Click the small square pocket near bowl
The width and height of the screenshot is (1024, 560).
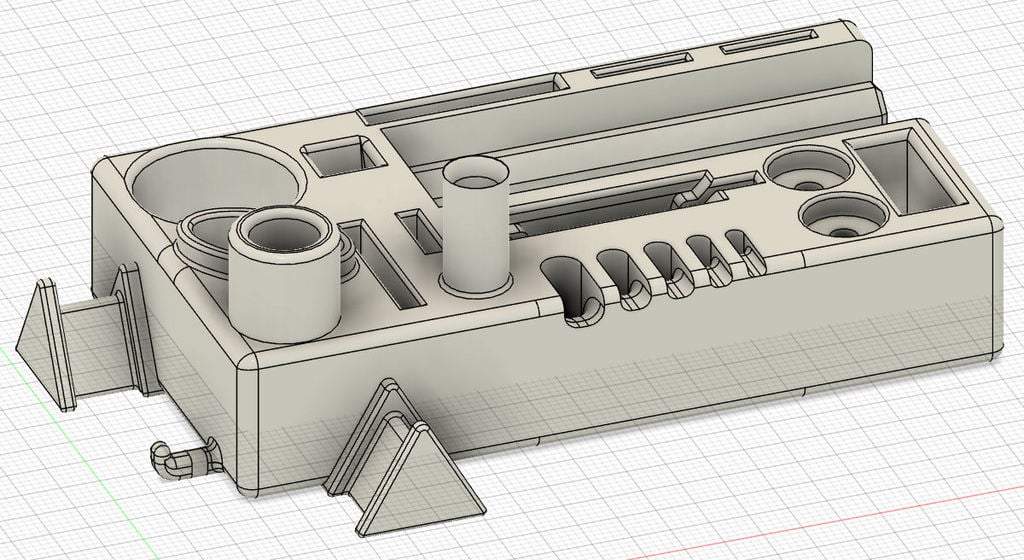point(343,155)
